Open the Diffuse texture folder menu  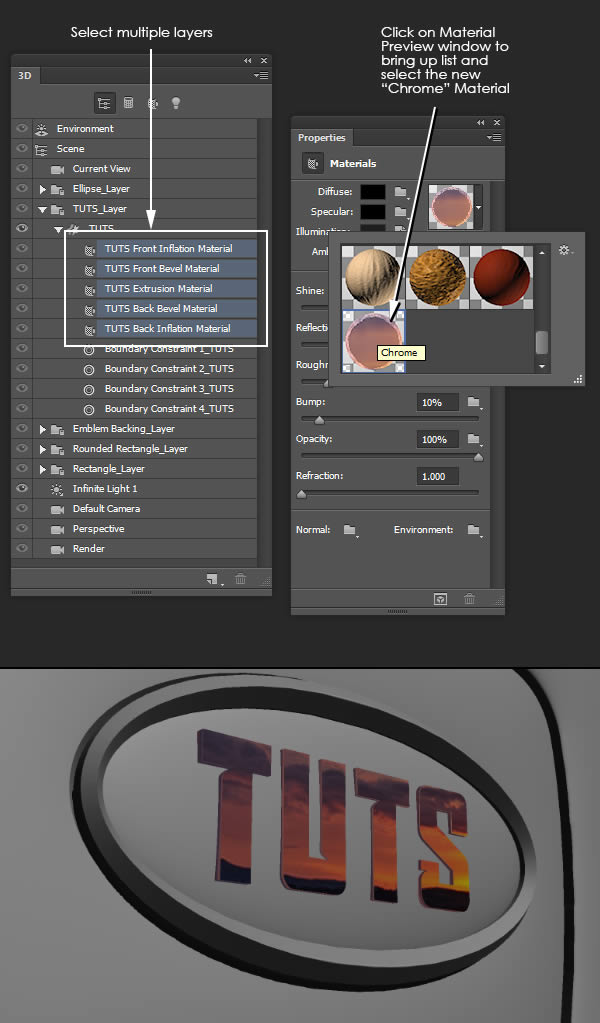pos(401,192)
